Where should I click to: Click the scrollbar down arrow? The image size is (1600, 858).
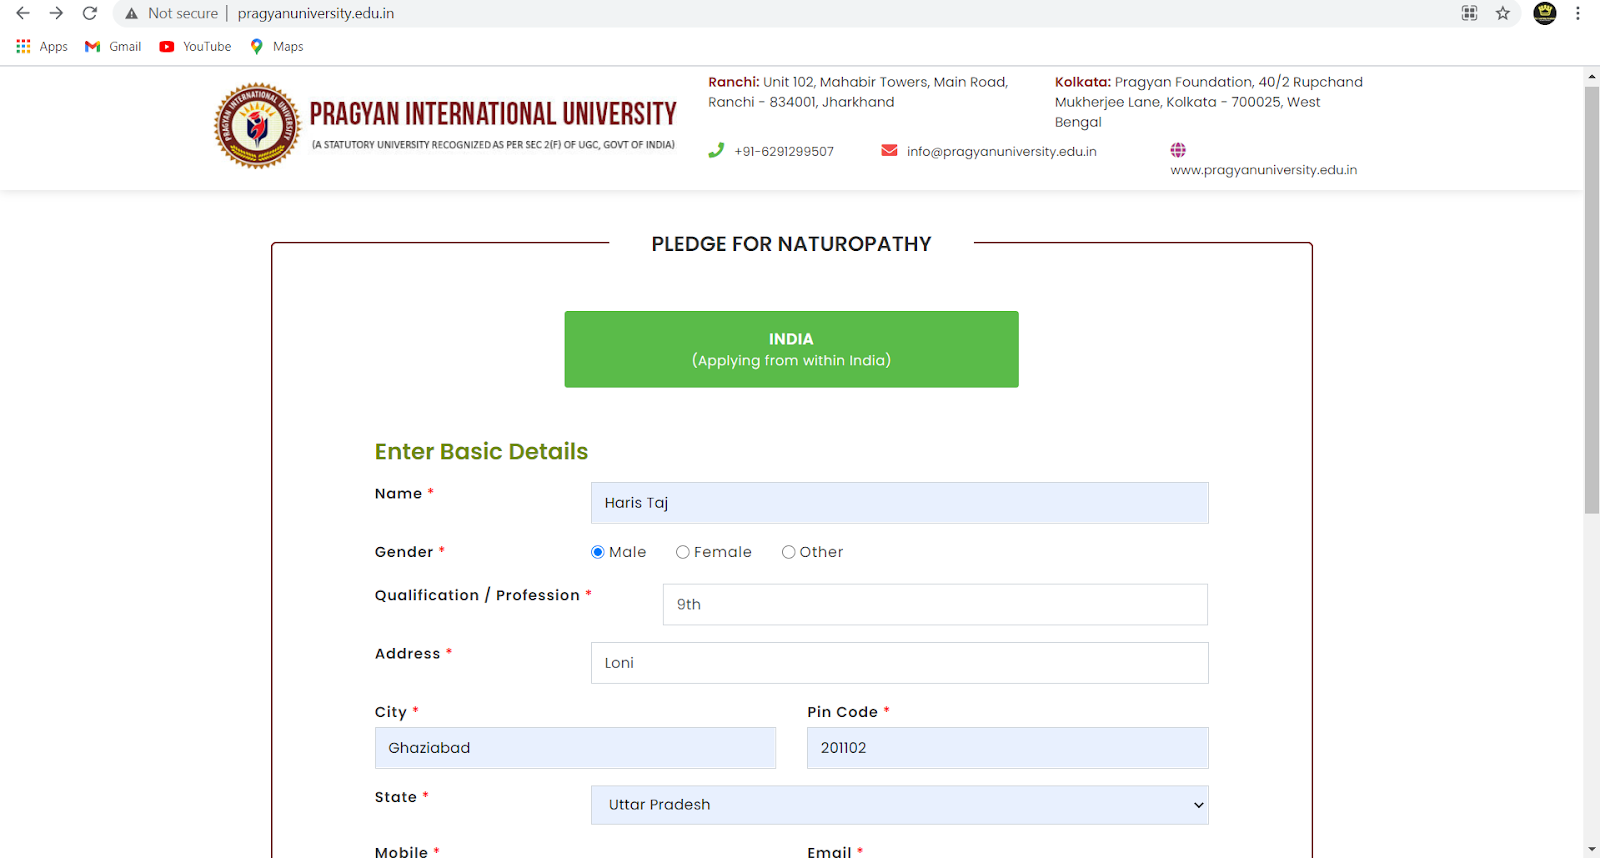(x=1592, y=849)
